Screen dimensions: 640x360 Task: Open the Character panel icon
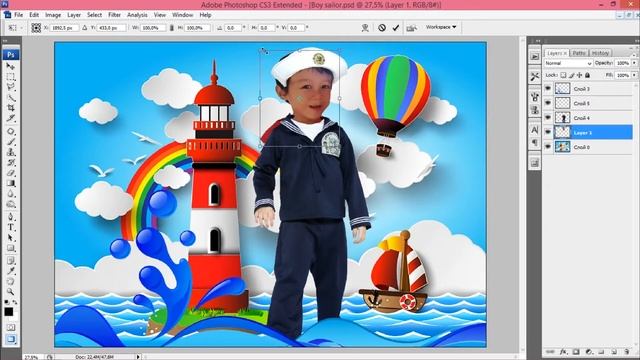535,130
